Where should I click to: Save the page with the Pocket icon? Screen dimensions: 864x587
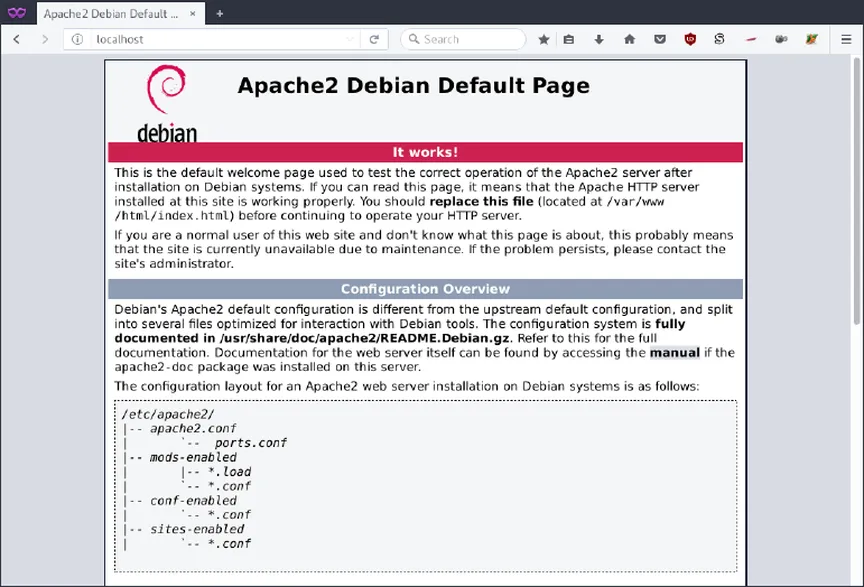pyautogui.click(x=659, y=39)
